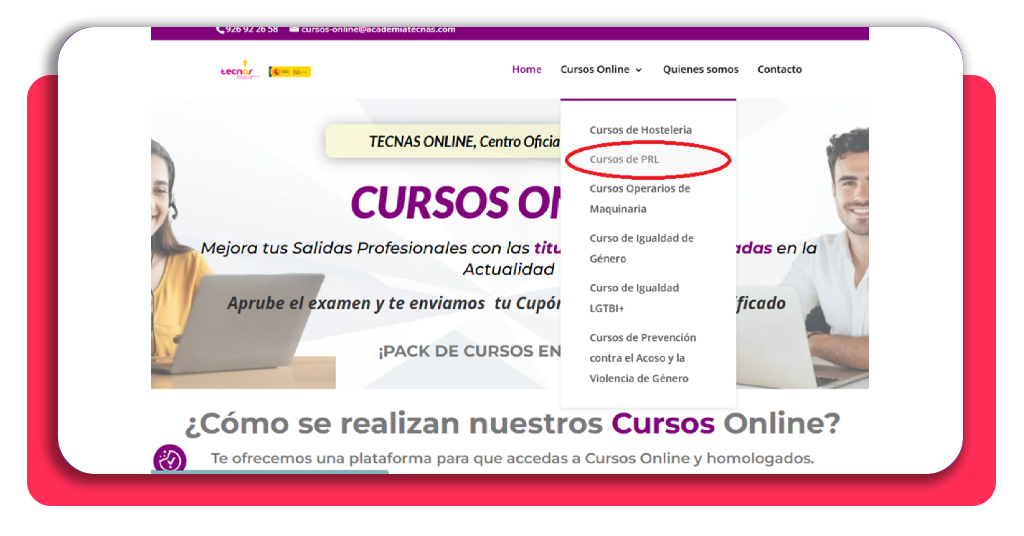
Task: Open the Home menu item
Action: click(x=526, y=69)
